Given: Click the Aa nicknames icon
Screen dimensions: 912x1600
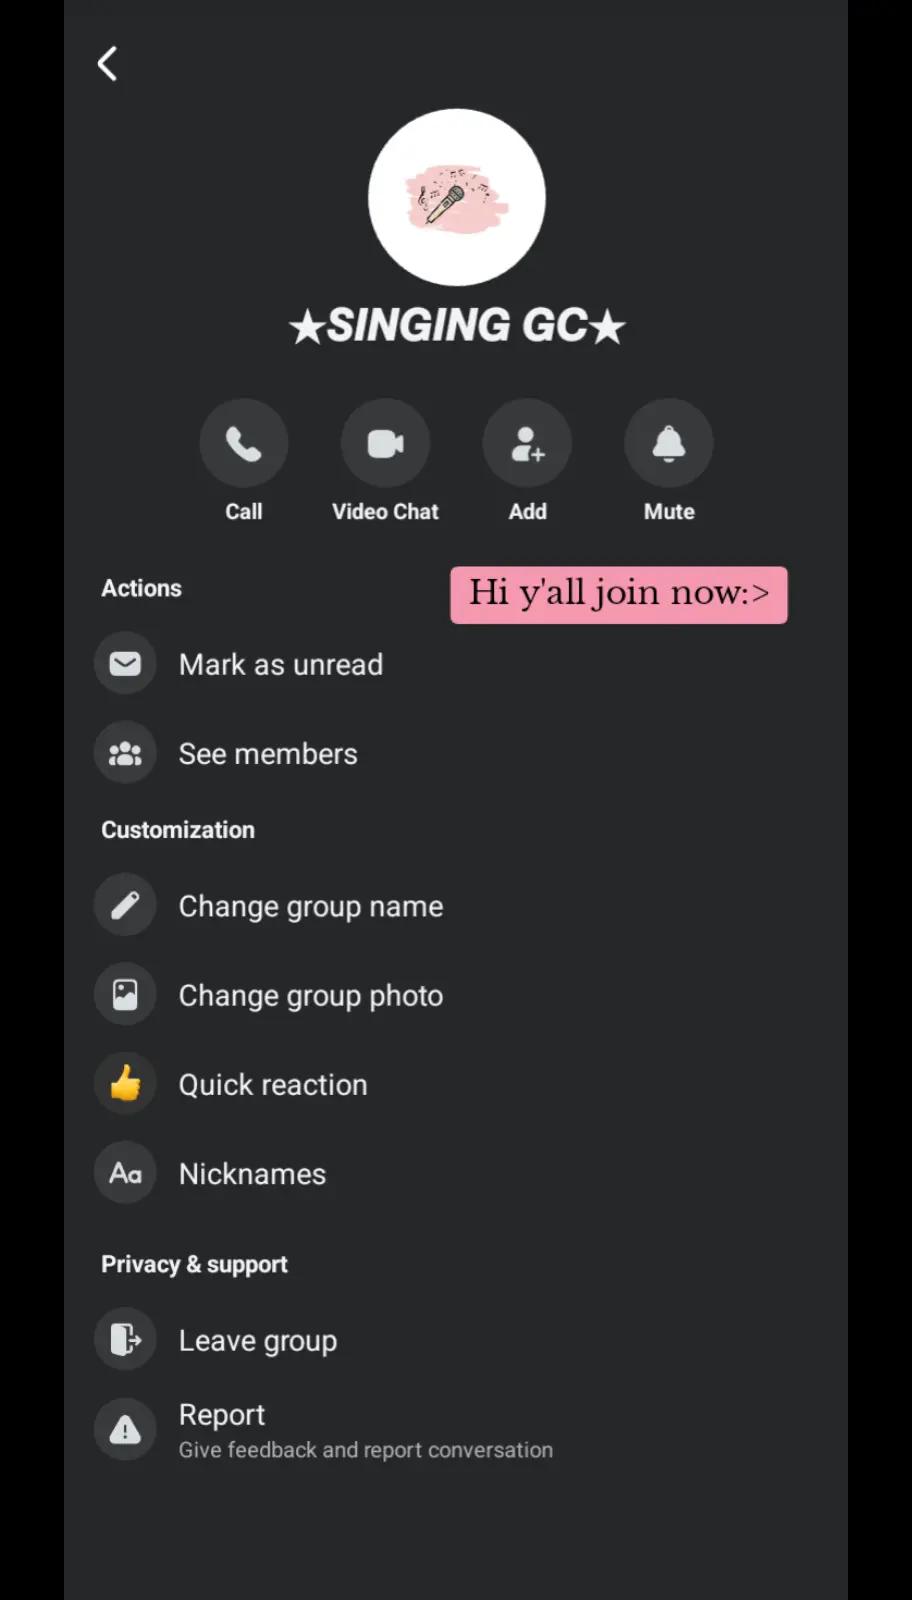Looking at the screenshot, I should [125, 1172].
